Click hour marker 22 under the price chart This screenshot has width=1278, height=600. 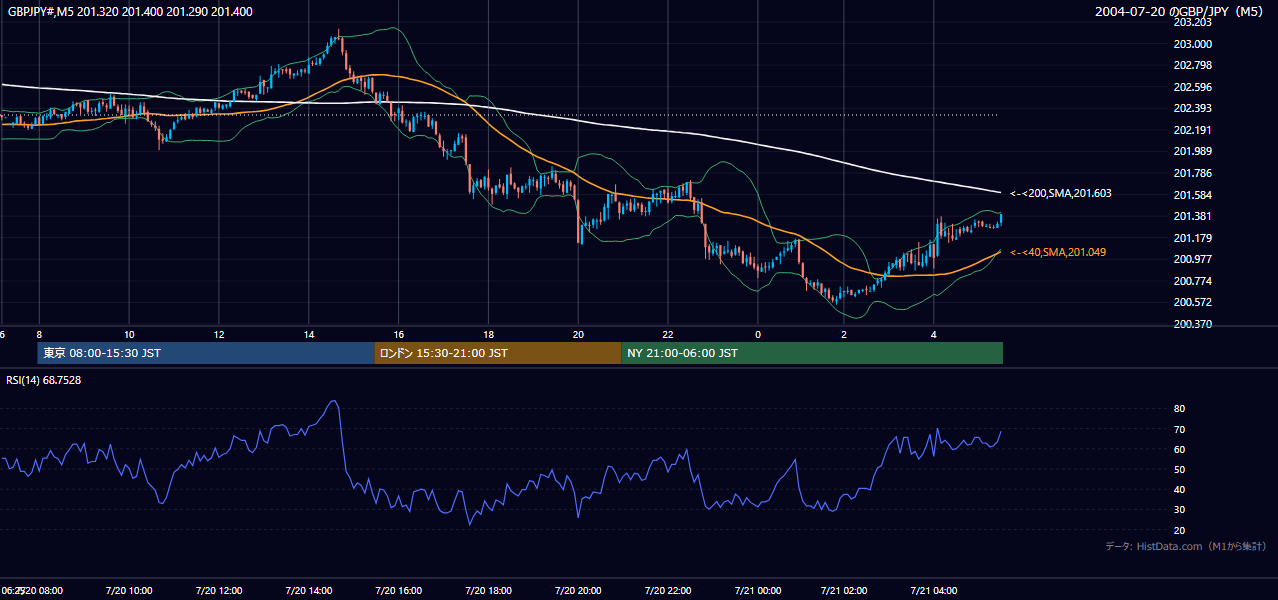click(x=668, y=334)
